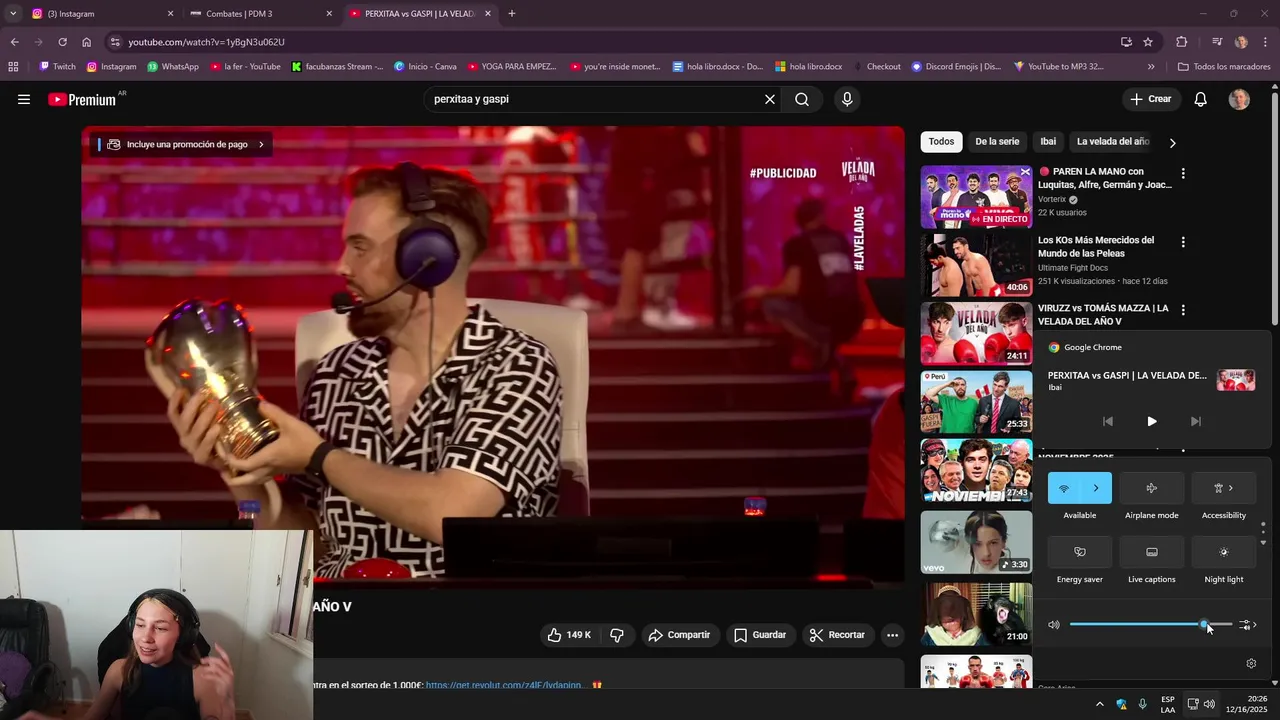
Task: Go back in Chrome
Action: click(14, 42)
